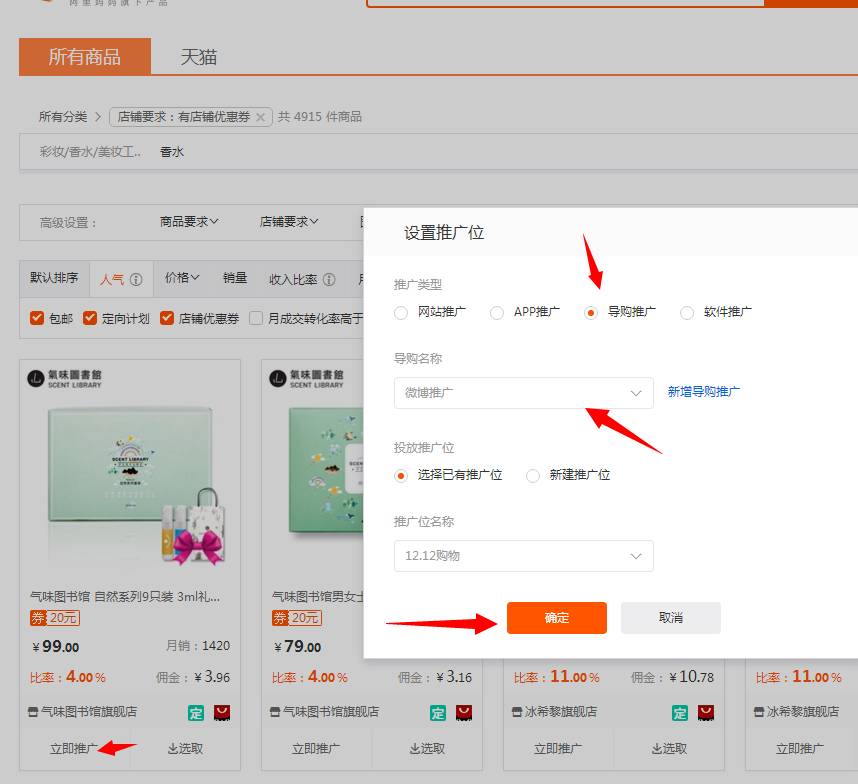
Task: Select the APP推广 radio option
Action: tap(497, 313)
